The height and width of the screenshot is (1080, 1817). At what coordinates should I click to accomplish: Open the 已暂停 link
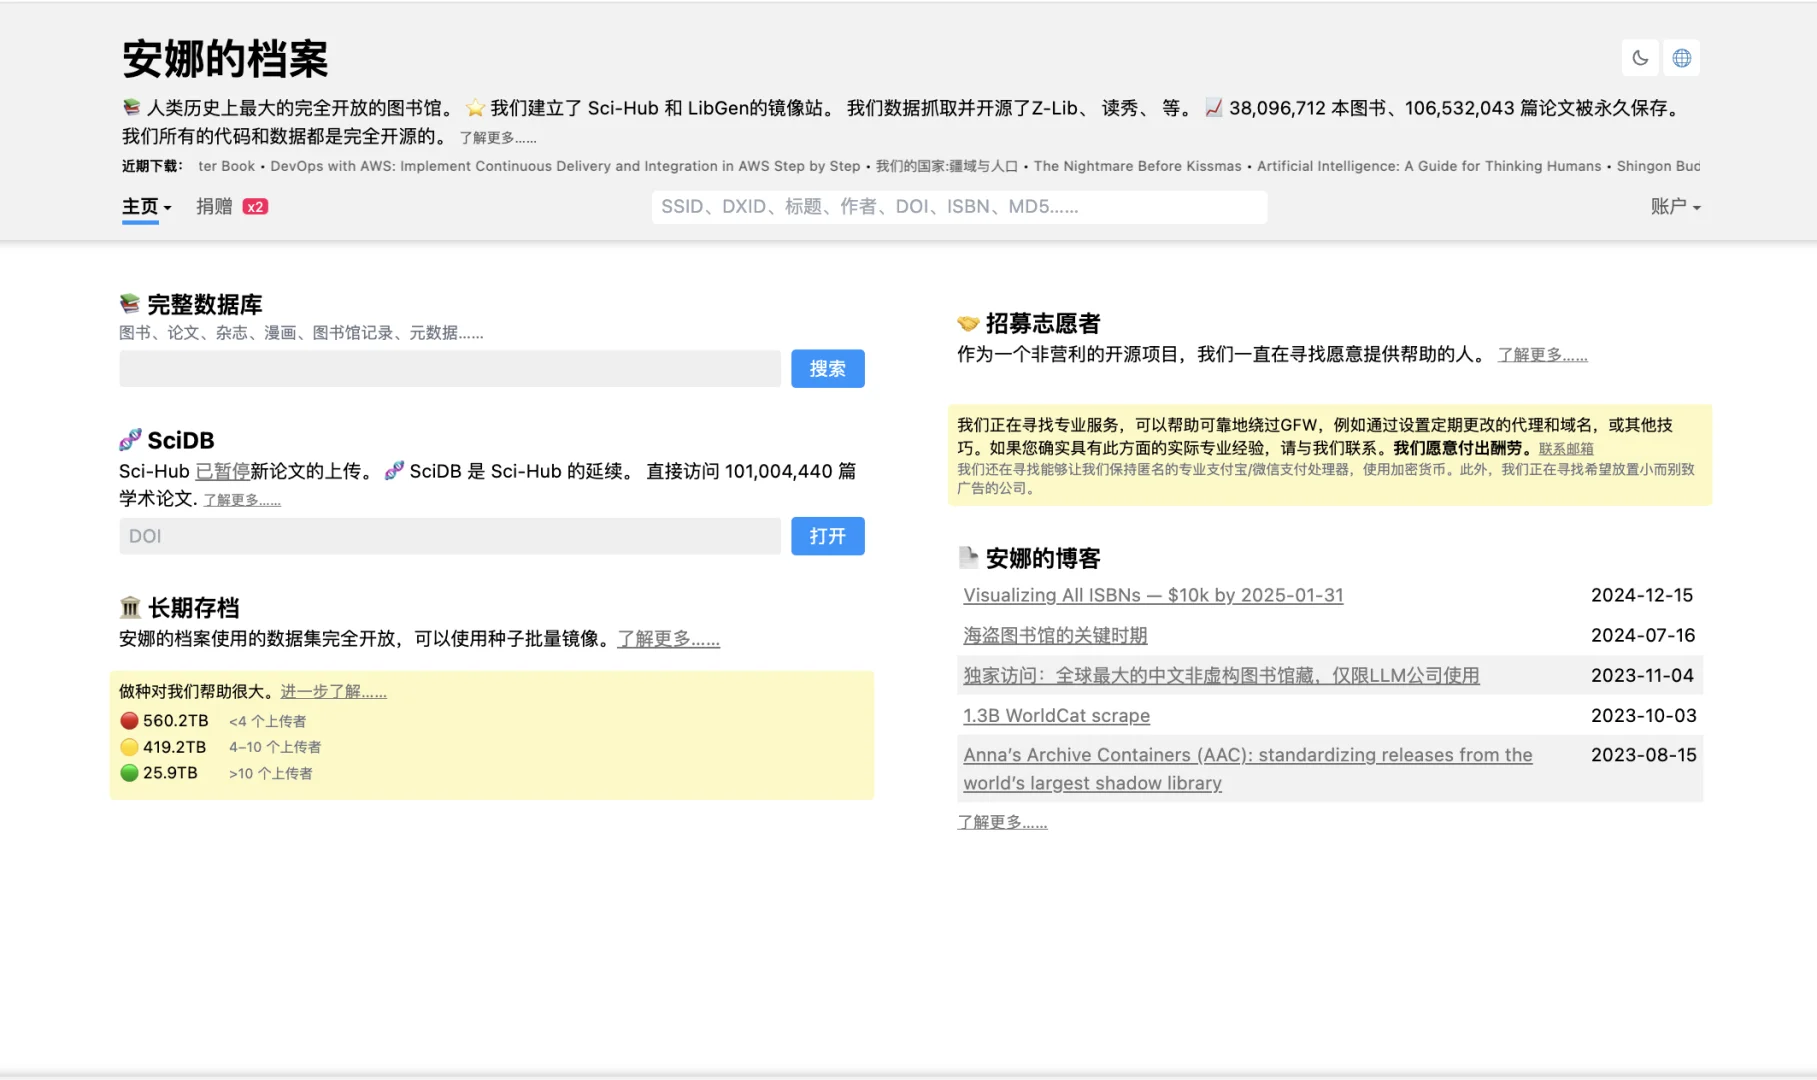click(222, 471)
